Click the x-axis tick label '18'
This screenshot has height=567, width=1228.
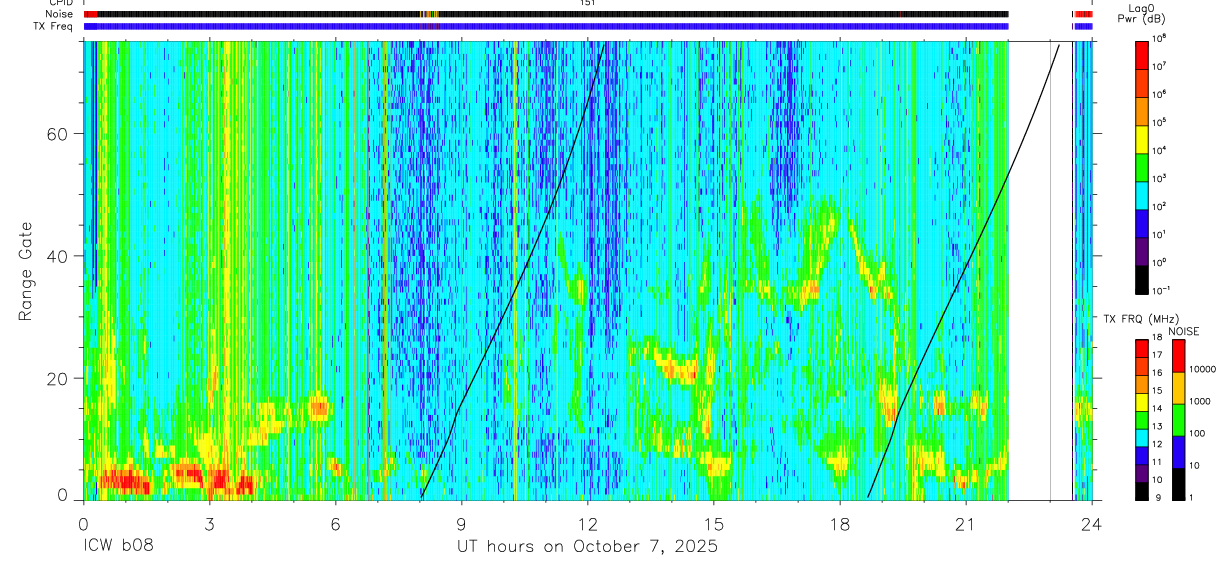click(x=840, y=524)
